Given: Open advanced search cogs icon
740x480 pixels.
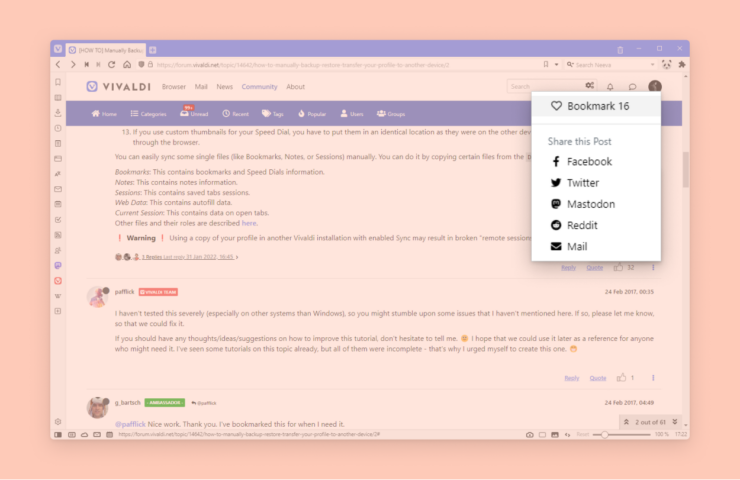Looking at the screenshot, I should (x=589, y=86).
